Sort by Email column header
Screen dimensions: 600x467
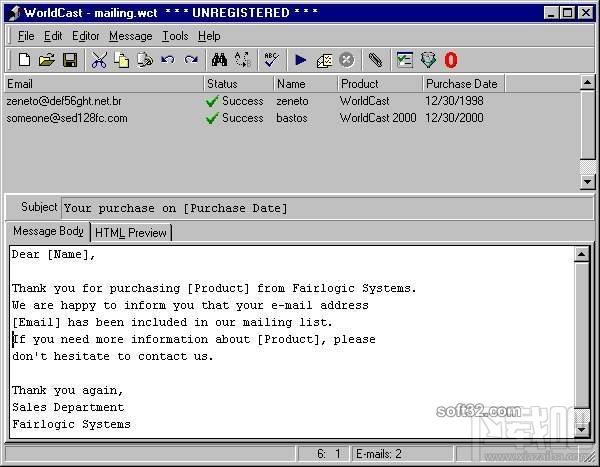(x=104, y=84)
